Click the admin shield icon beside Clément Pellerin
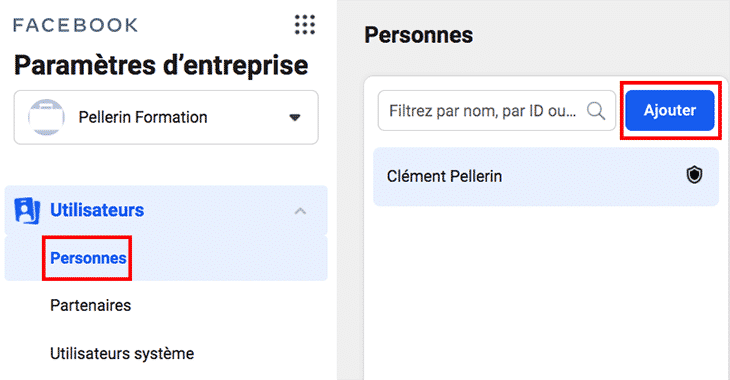 tap(694, 175)
